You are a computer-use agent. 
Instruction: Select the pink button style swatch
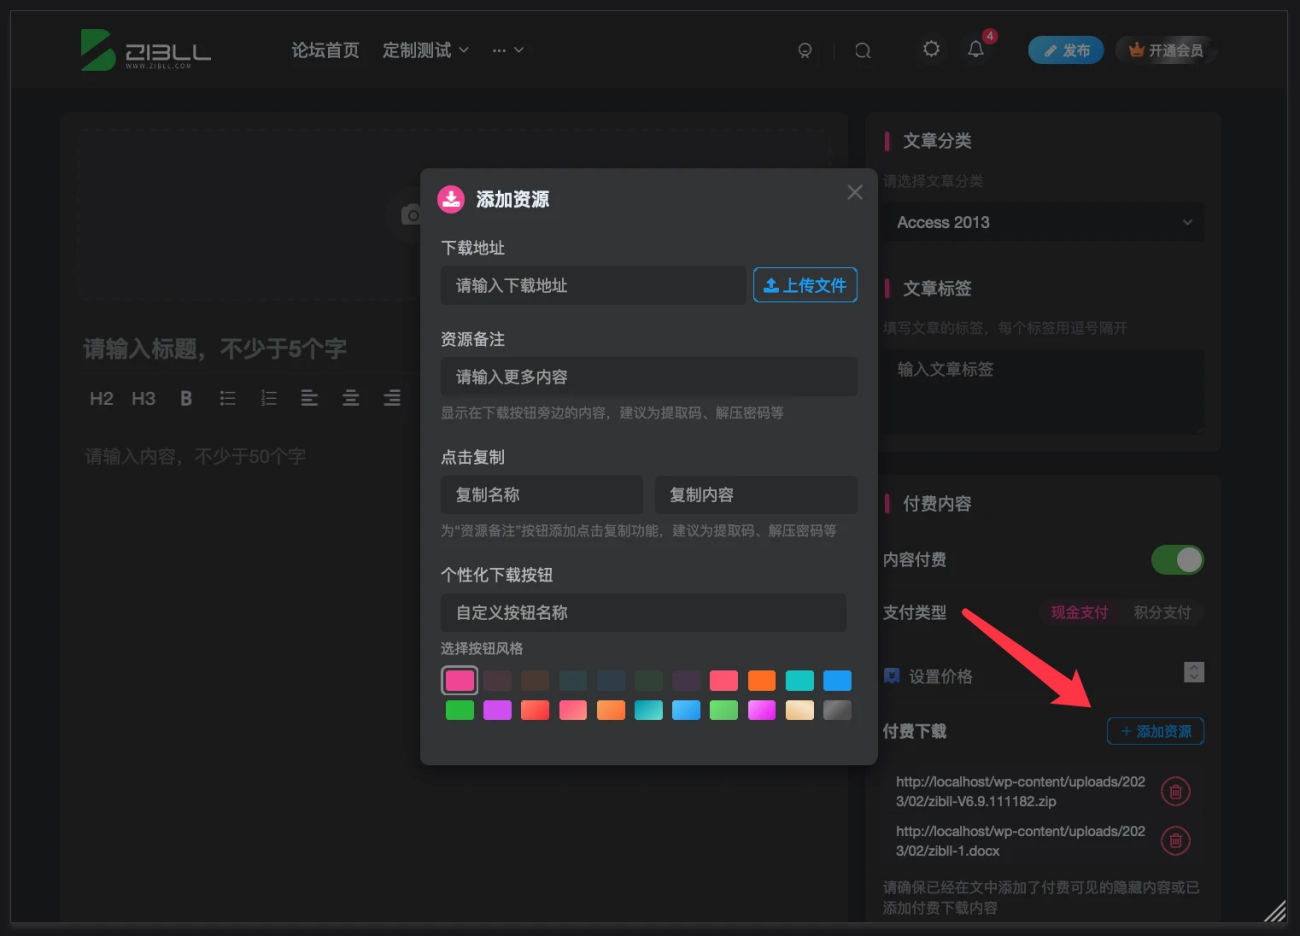[x=459, y=680]
